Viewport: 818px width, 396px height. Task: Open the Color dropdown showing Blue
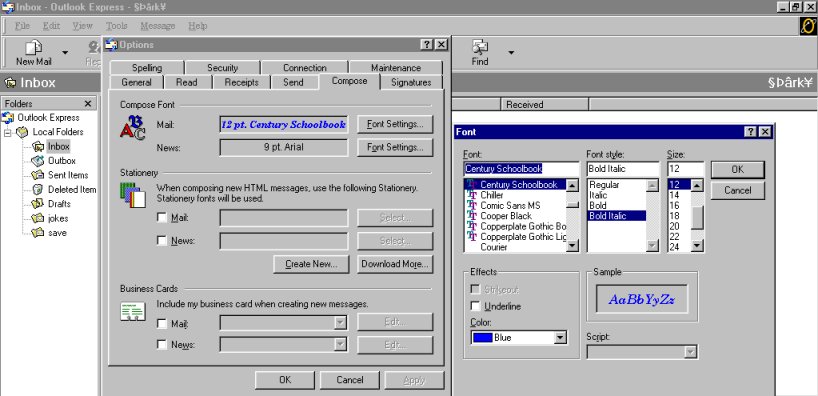[x=560, y=338]
